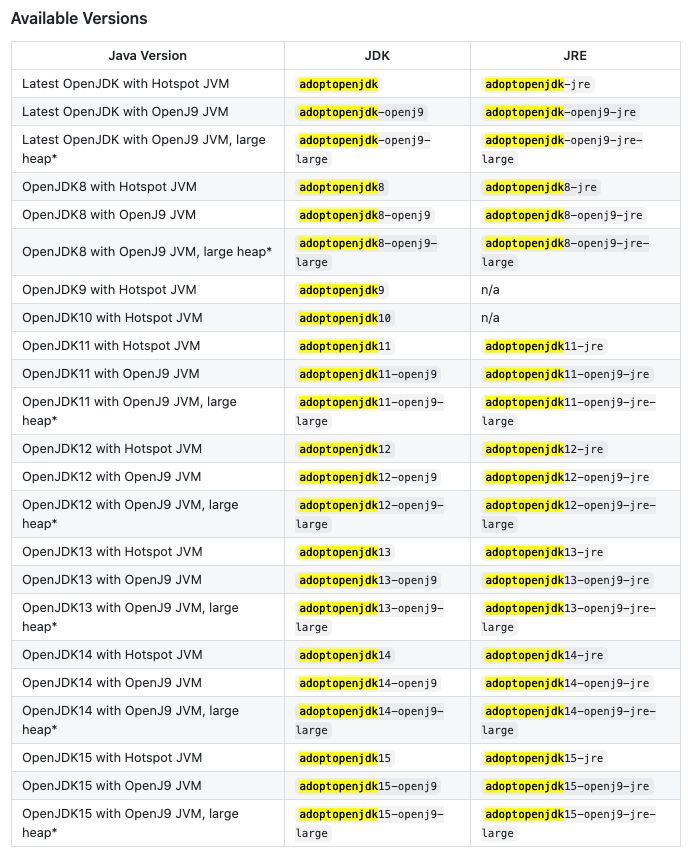This screenshot has height=860, width=694.
Task: Select 'OpenJDK12 with Hotspot JVM' row label
Action: pyautogui.click(x=112, y=449)
